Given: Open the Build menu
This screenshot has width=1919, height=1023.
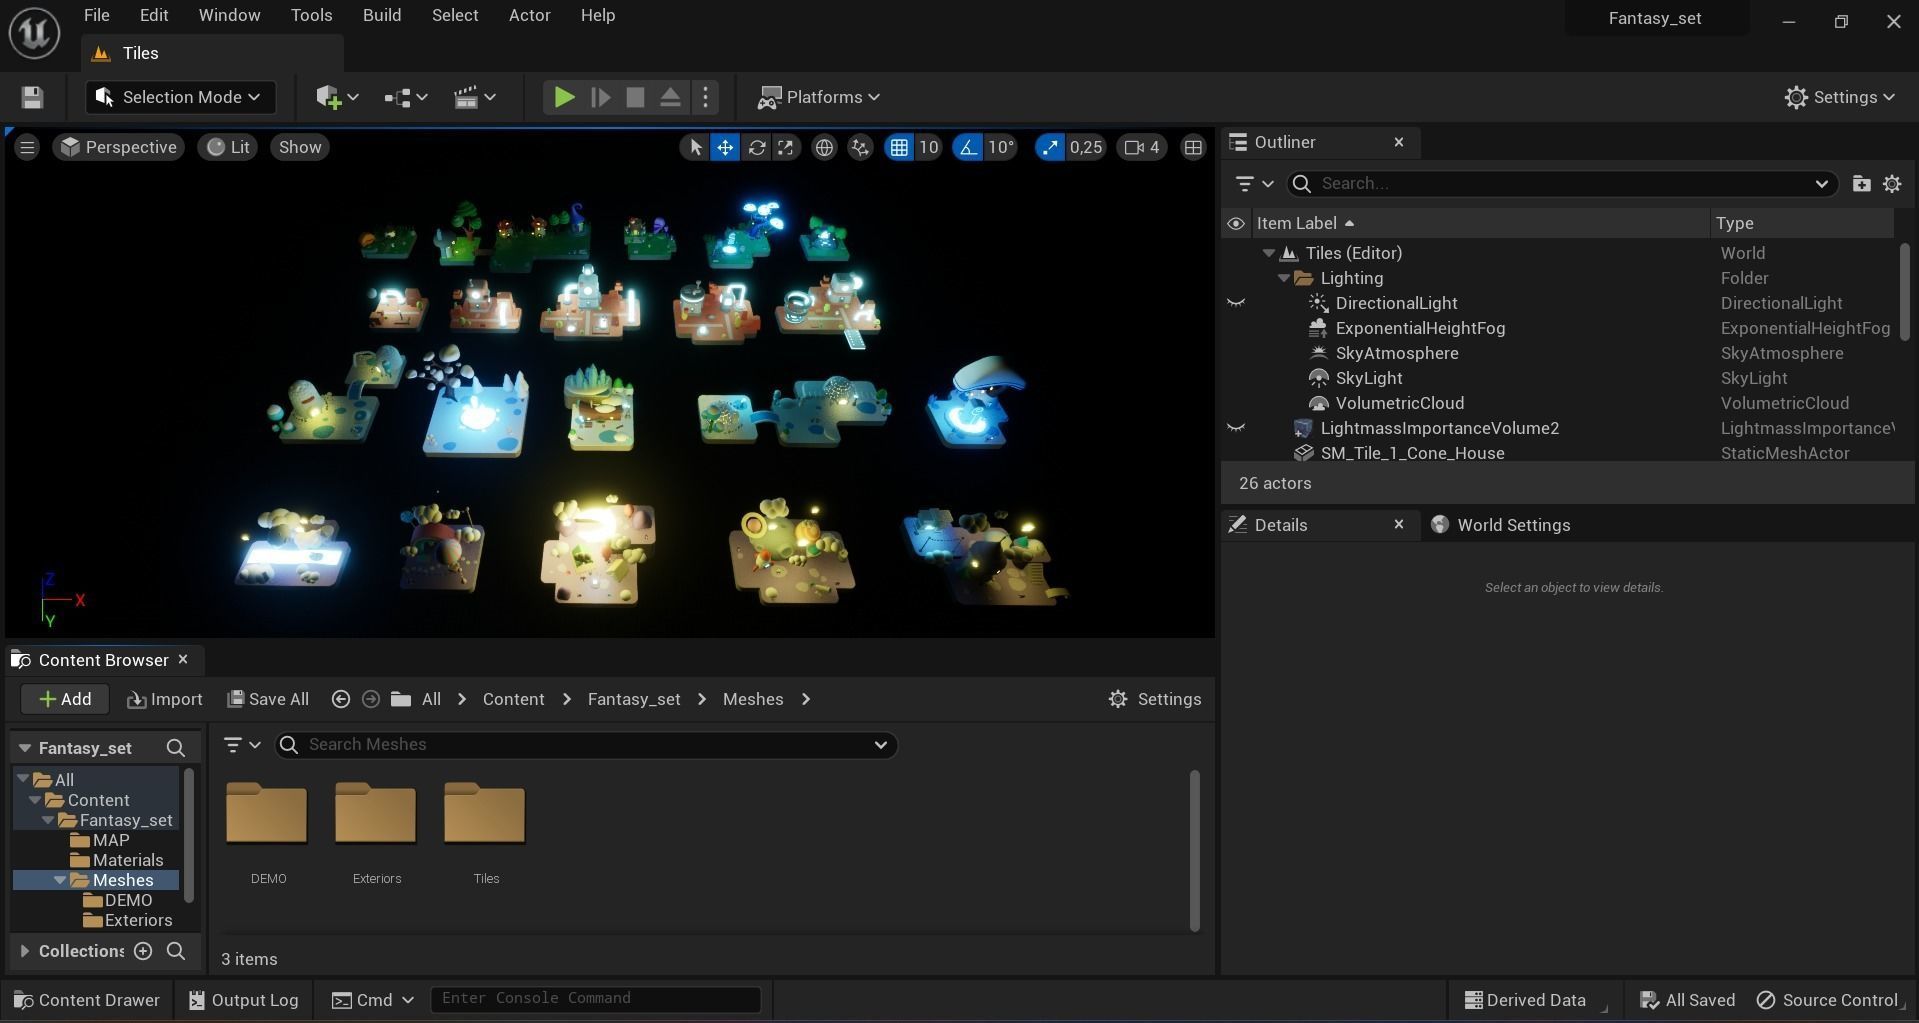Looking at the screenshot, I should tap(382, 15).
